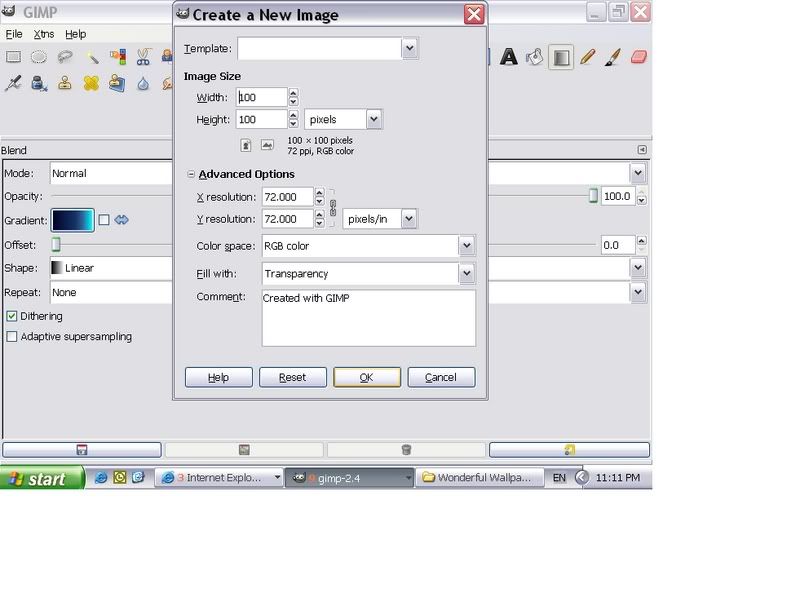Click the Opacity slider handle

[593, 196]
